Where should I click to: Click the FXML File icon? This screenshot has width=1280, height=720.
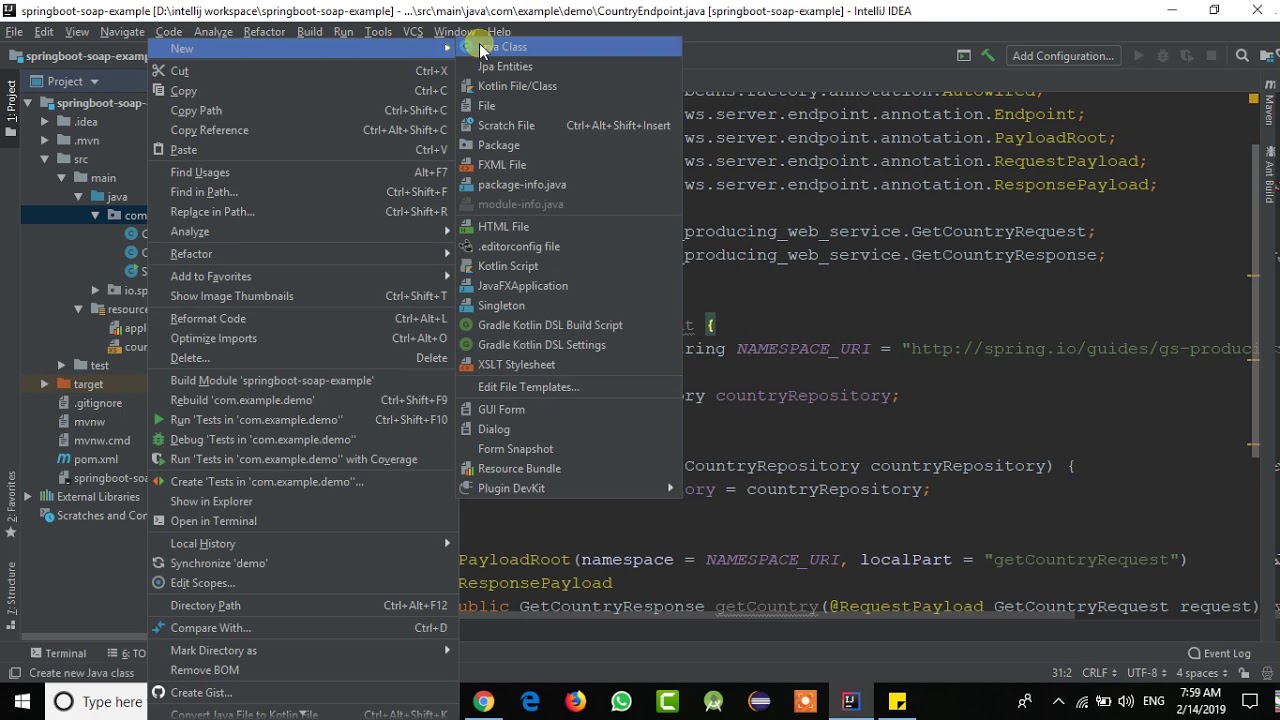(x=466, y=165)
